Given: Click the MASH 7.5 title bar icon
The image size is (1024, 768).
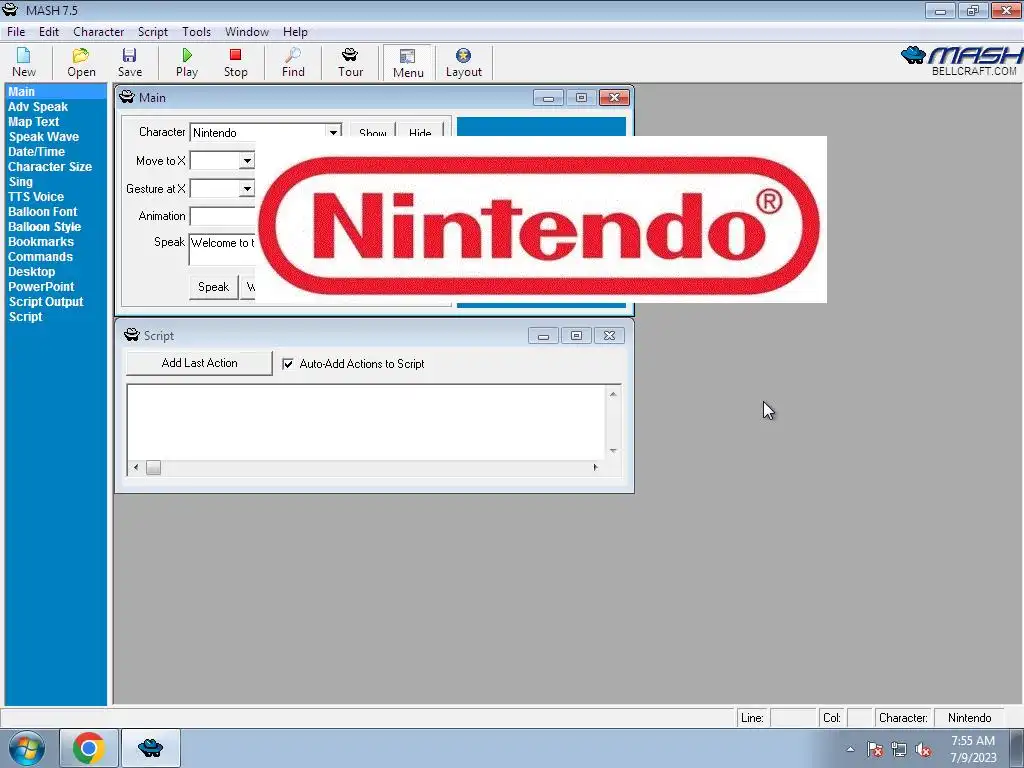Looking at the screenshot, I should pyautogui.click(x=10, y=10).
